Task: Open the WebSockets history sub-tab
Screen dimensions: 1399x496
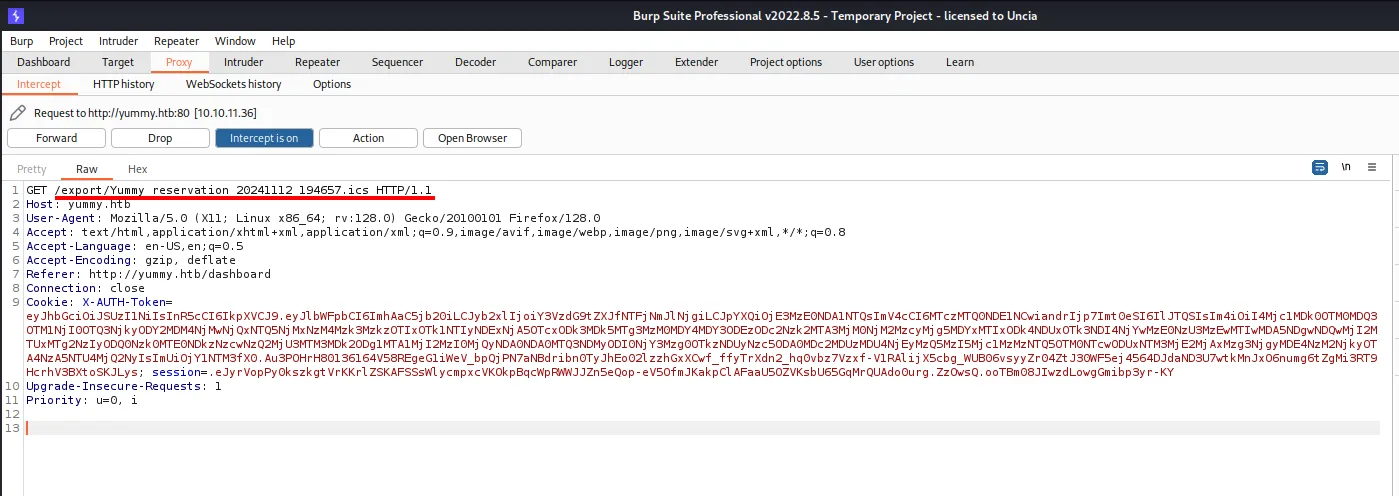Action: (x=234, y=84)
